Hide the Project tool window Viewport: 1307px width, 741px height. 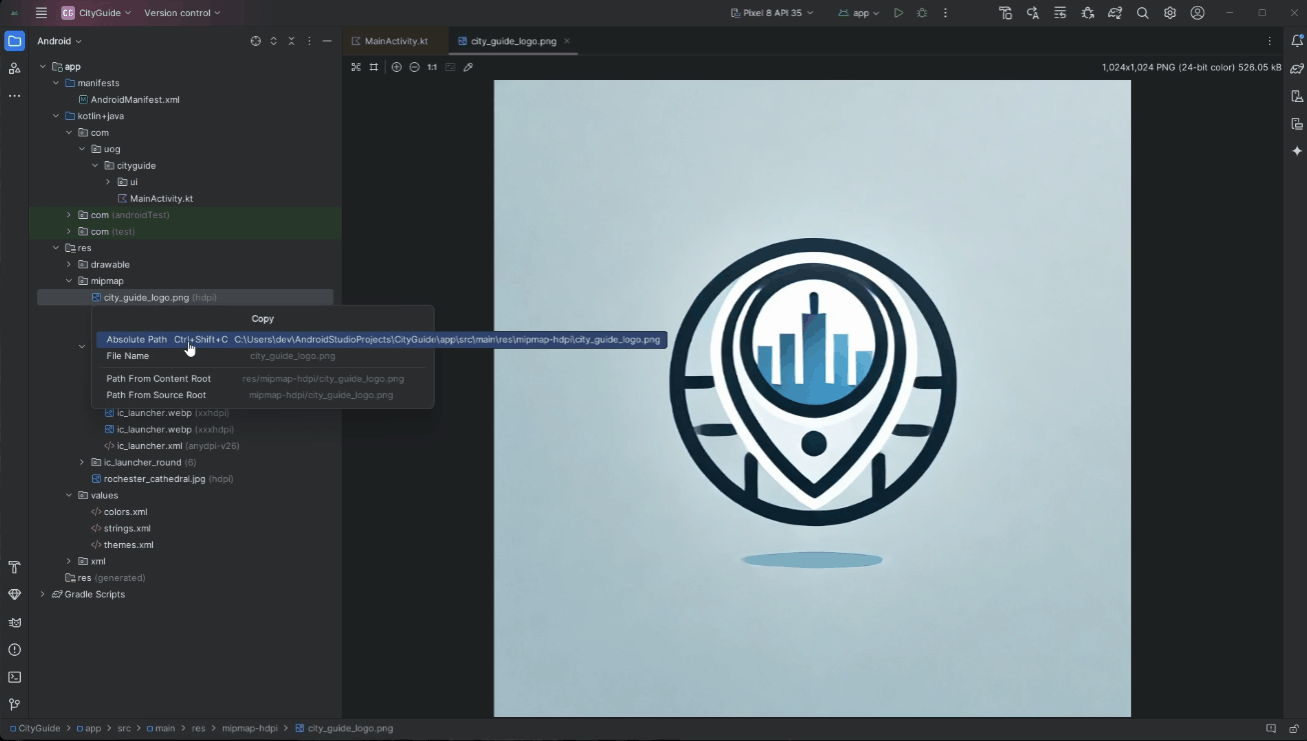tap(327, 41)
